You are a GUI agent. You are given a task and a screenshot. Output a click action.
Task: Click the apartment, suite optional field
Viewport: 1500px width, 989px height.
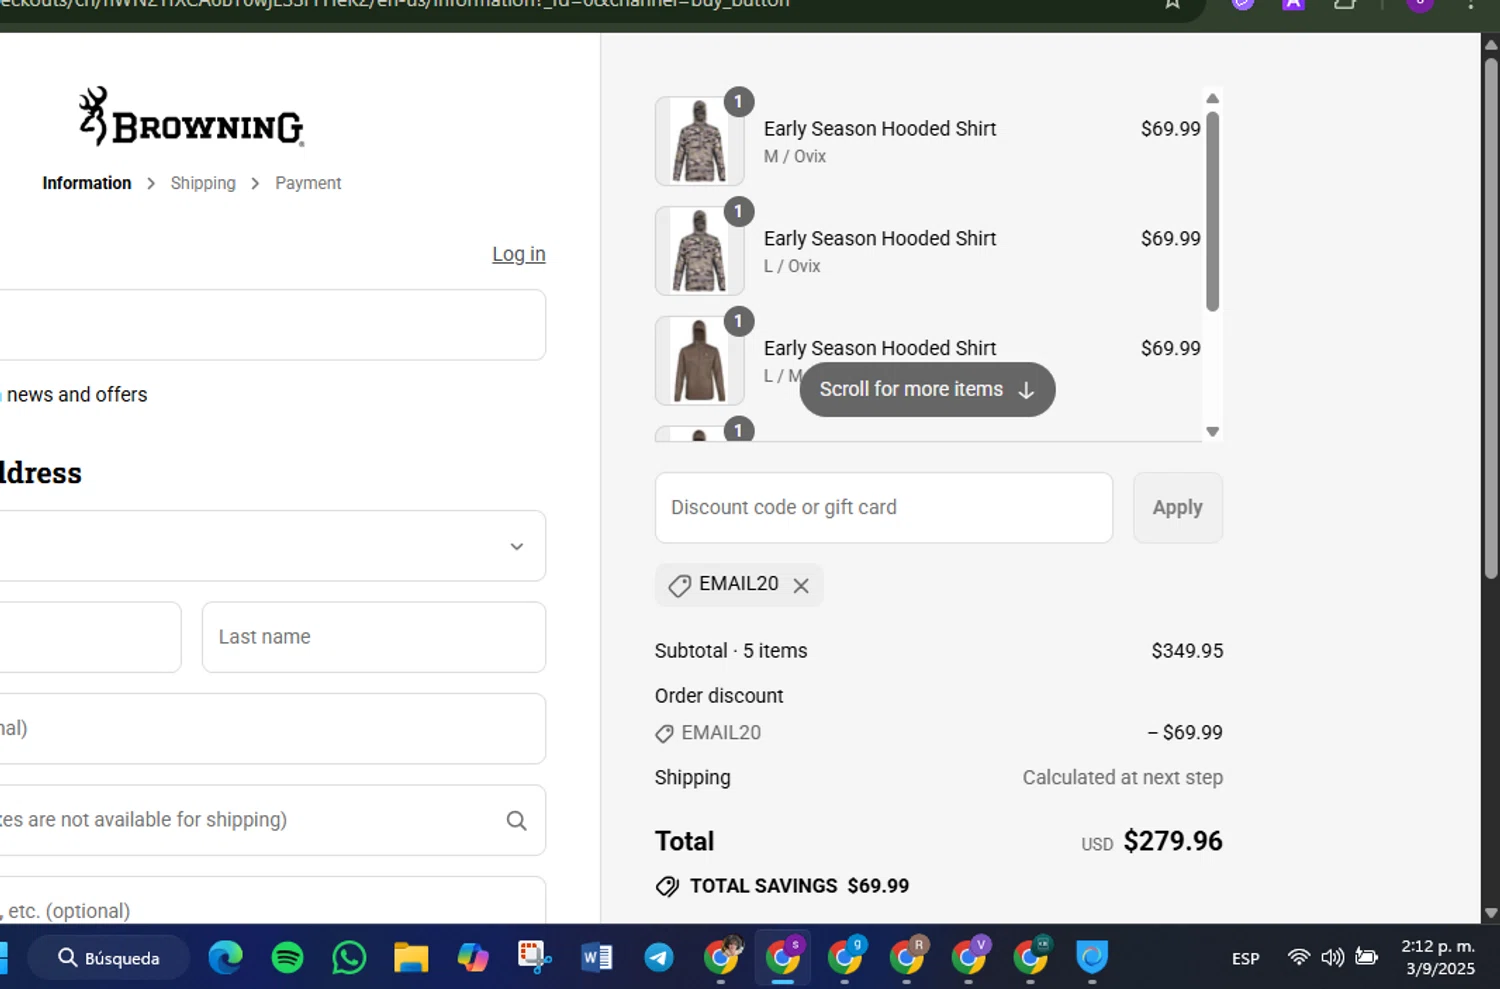tap(272, 901)
